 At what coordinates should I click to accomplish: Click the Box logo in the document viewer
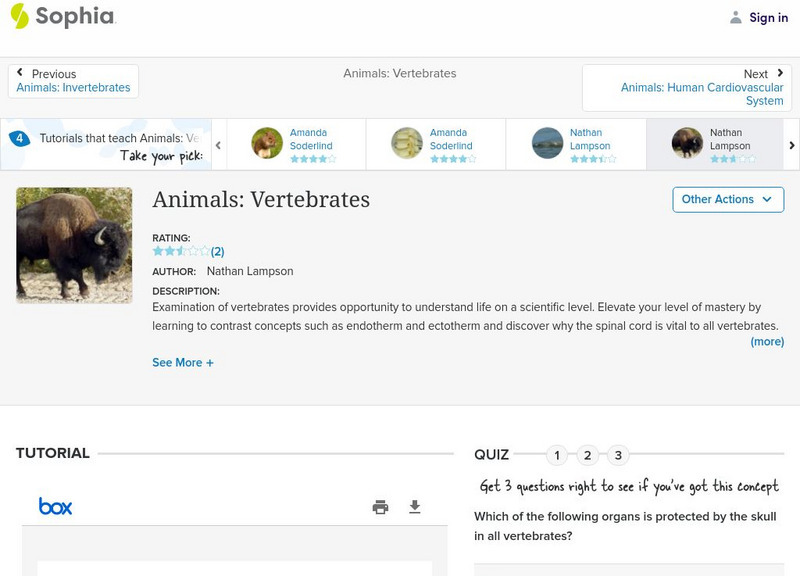click(x=57, y=506)
